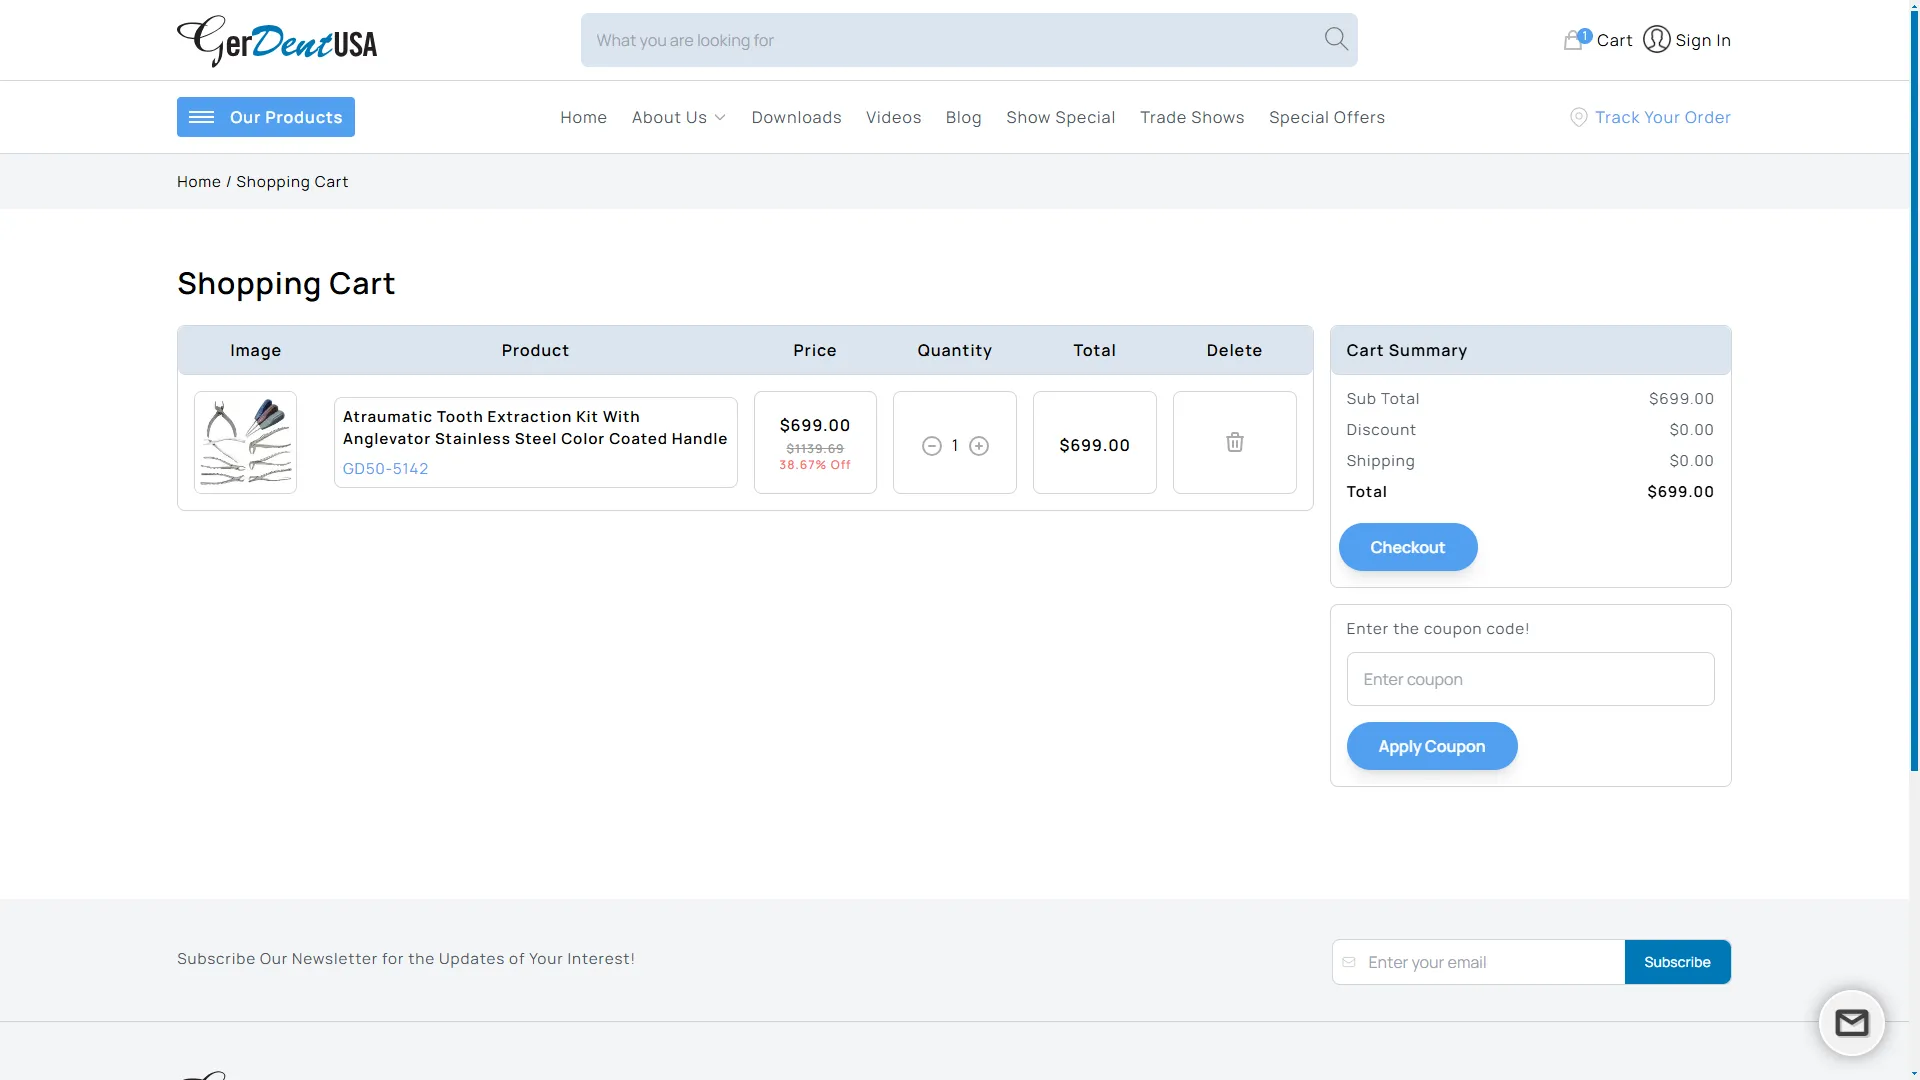
Task: Click the Apply Coupon button
Action: point(1432,746)
